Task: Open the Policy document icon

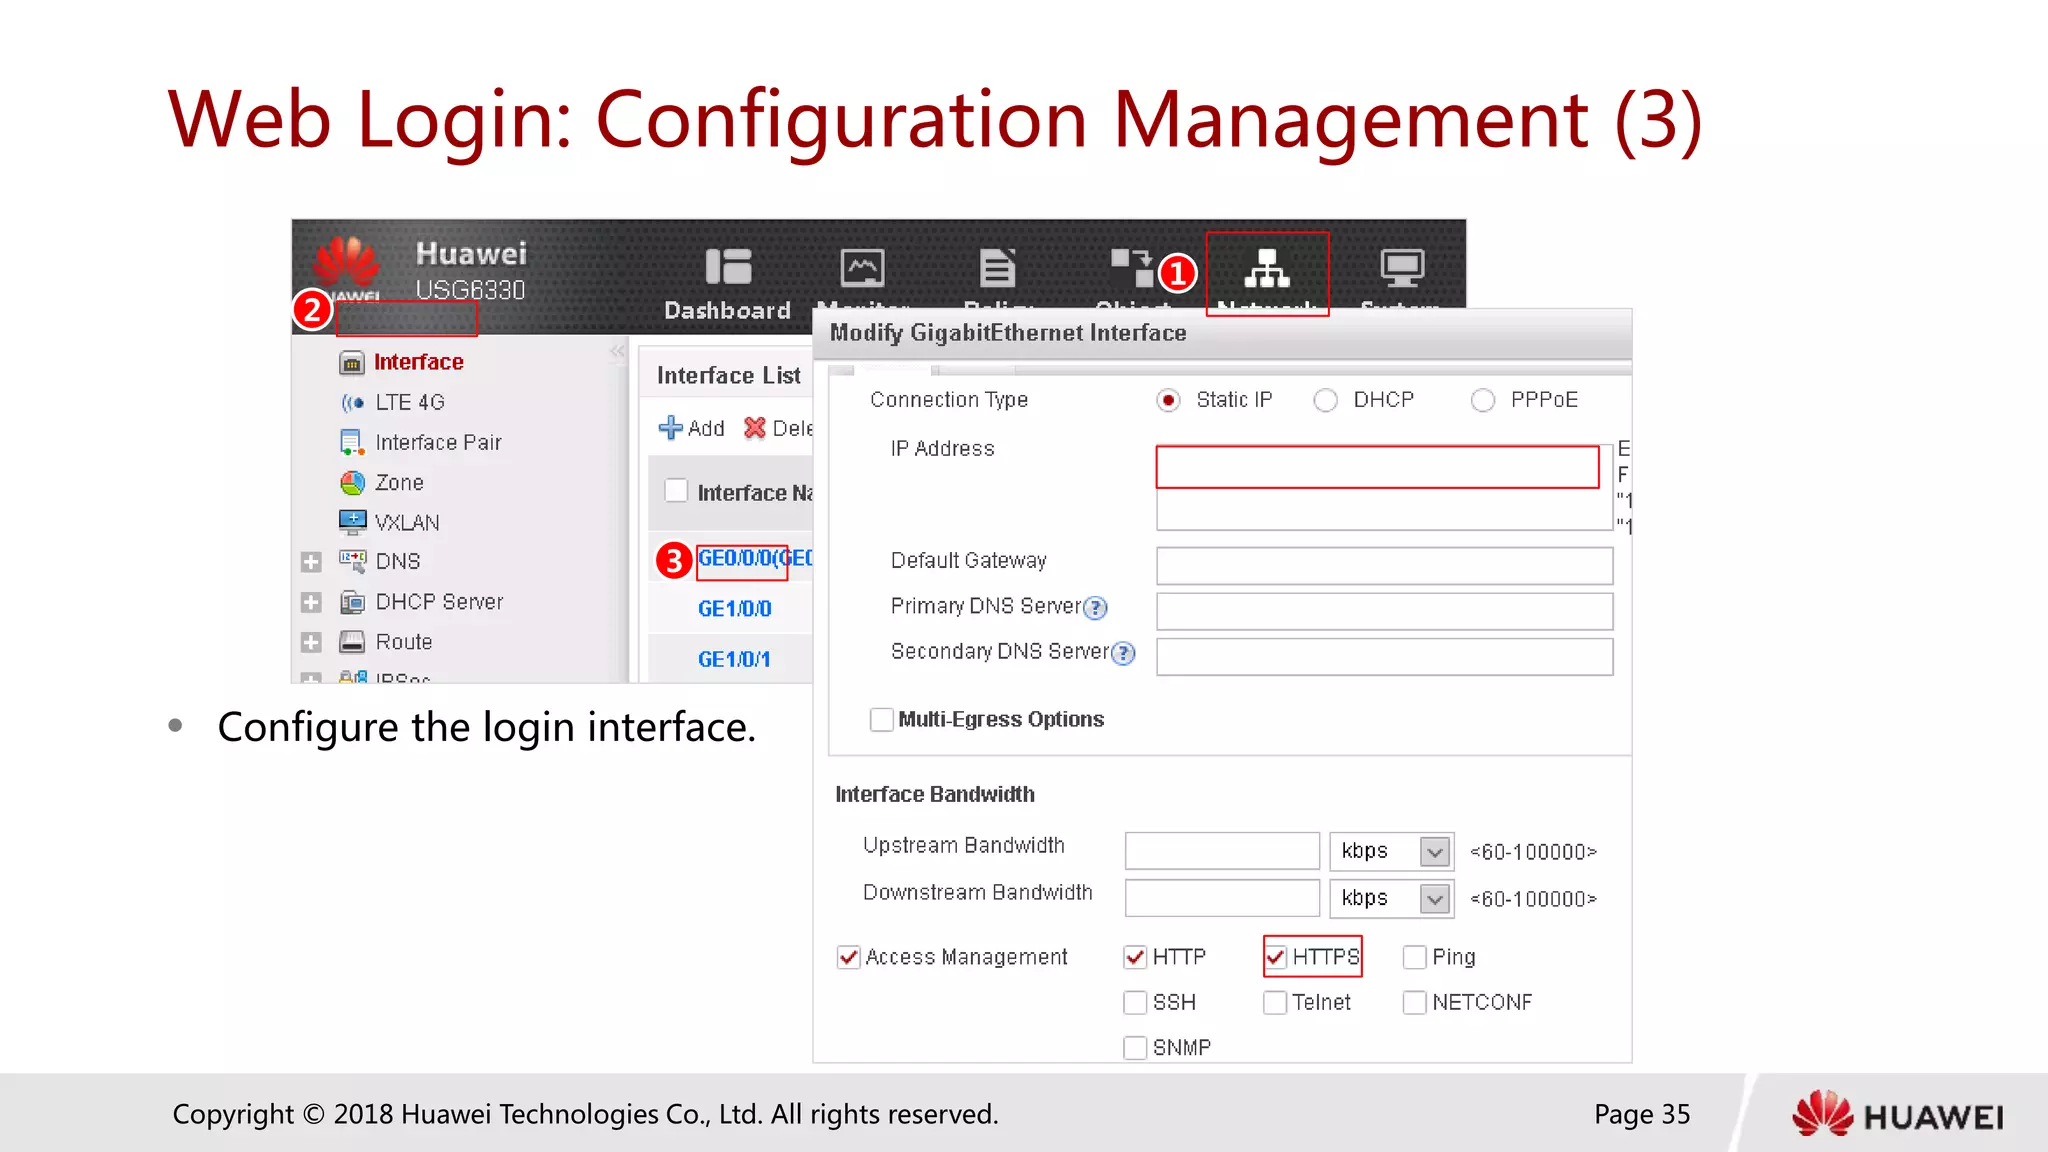Action: tap(997, 267)
